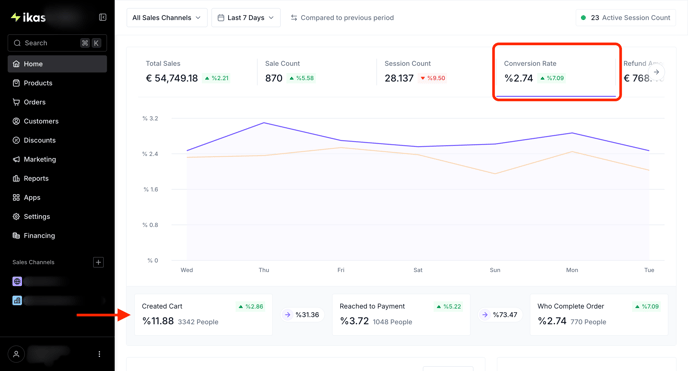Open the Products section

click(57, 83)
